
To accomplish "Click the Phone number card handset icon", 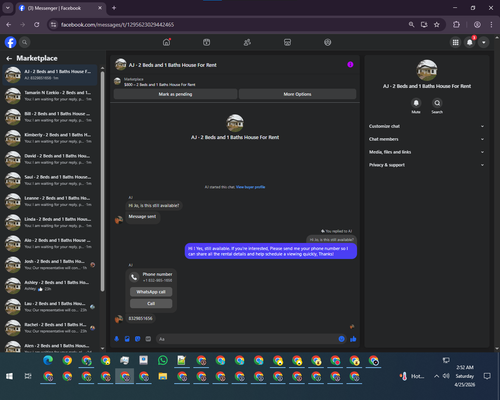I will point(134,277).
